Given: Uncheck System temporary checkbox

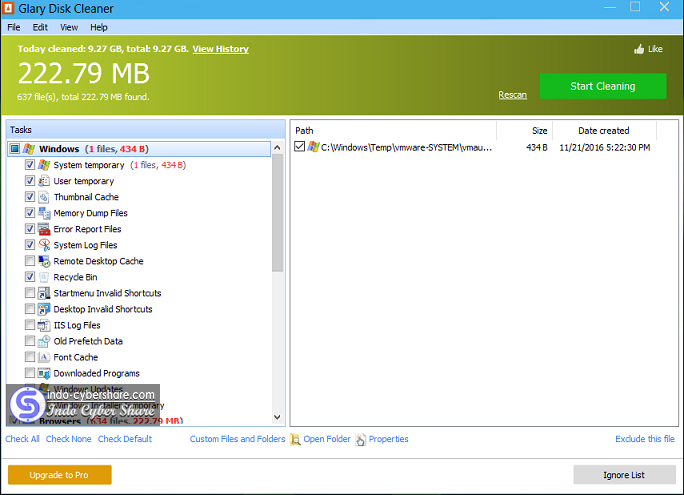Looking at the screenshot, I should coord(30,165).
